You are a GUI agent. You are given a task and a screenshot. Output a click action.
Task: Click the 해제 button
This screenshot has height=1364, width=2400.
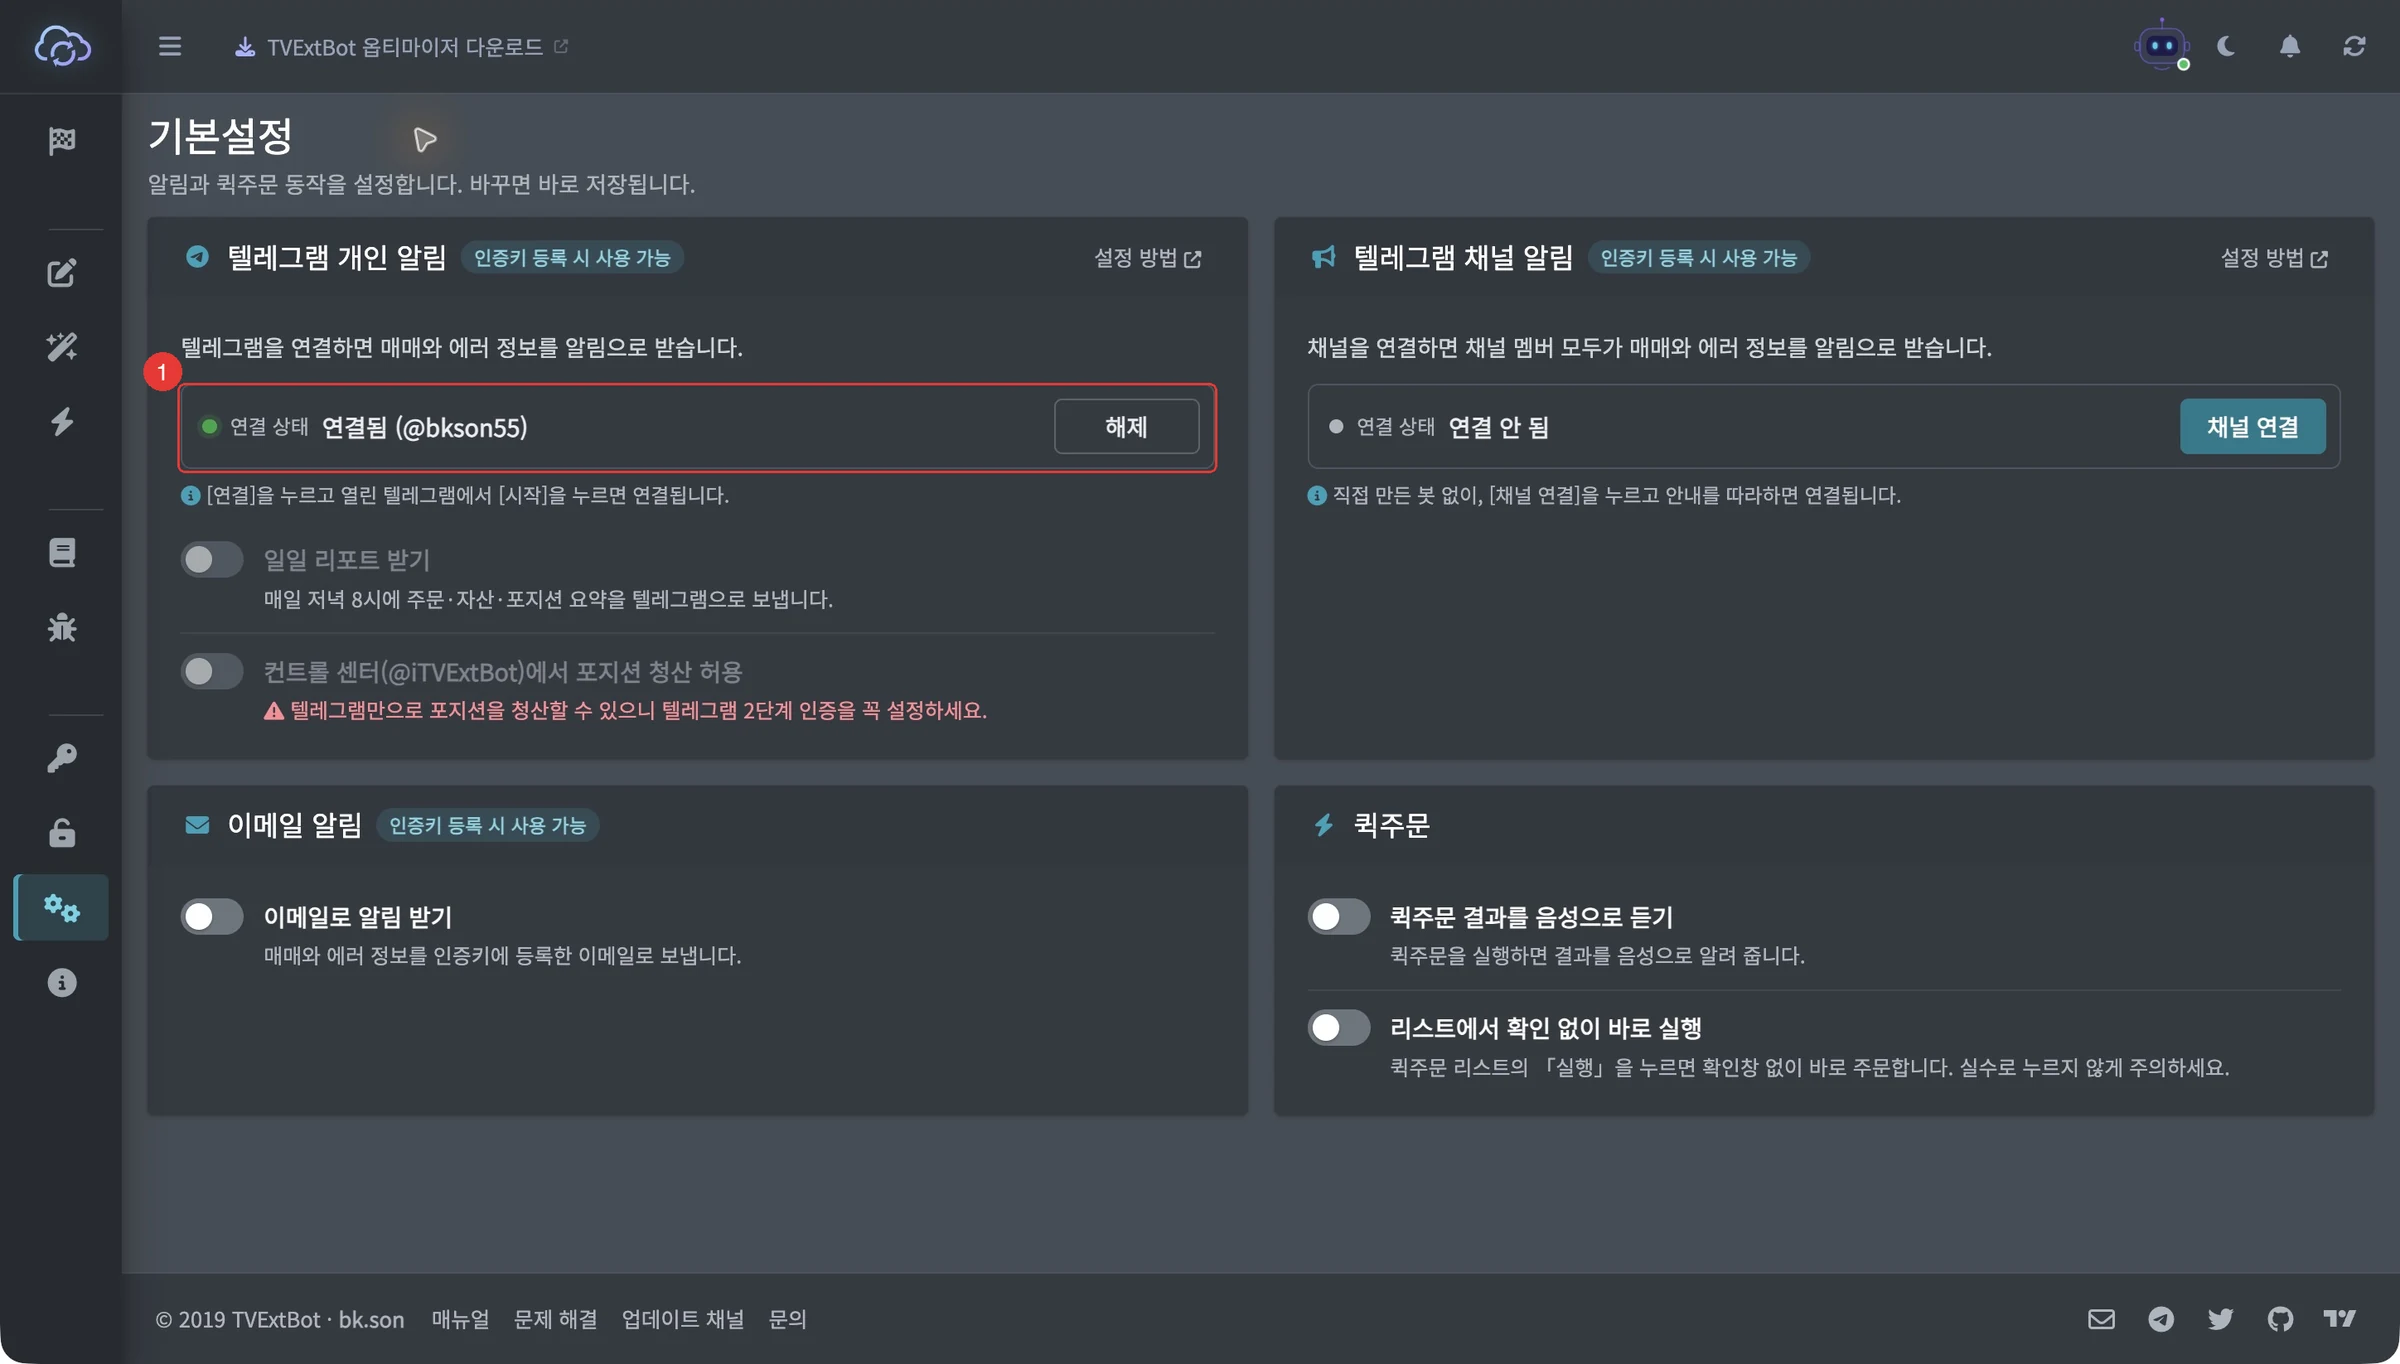click(x=1126, y=427)
